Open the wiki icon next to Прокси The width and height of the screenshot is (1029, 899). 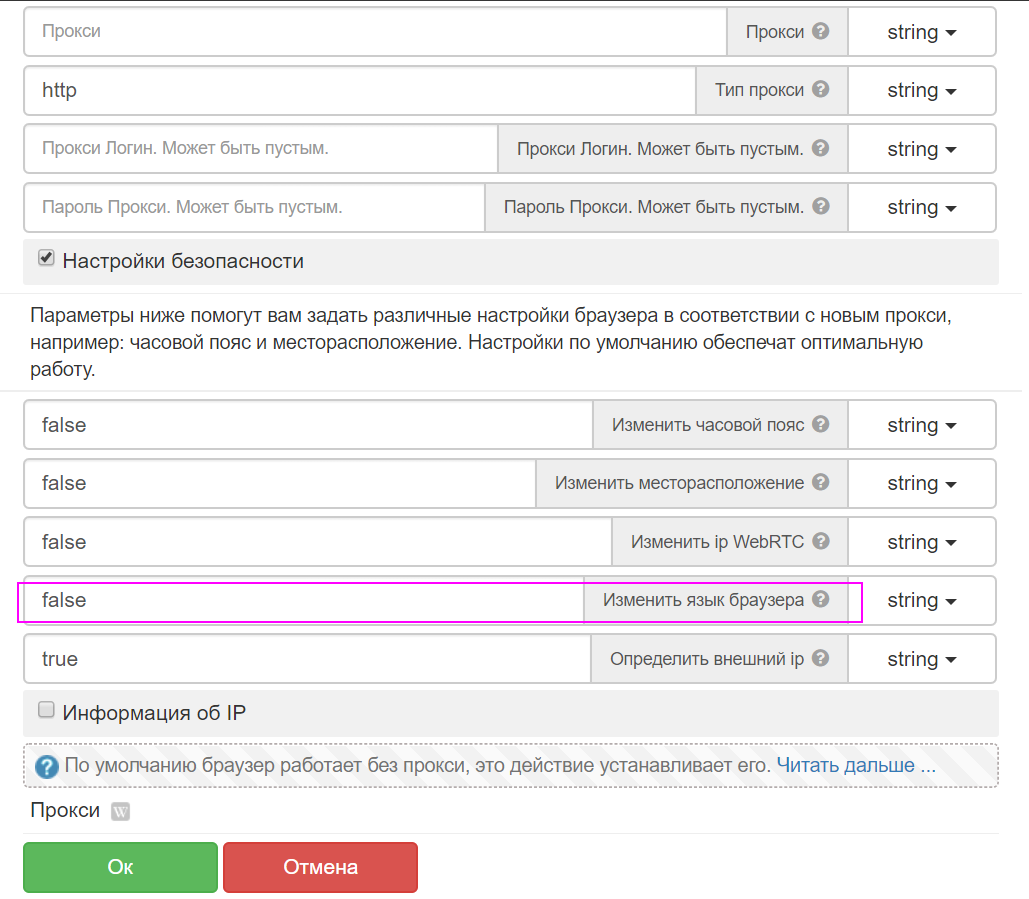(120, 811)
